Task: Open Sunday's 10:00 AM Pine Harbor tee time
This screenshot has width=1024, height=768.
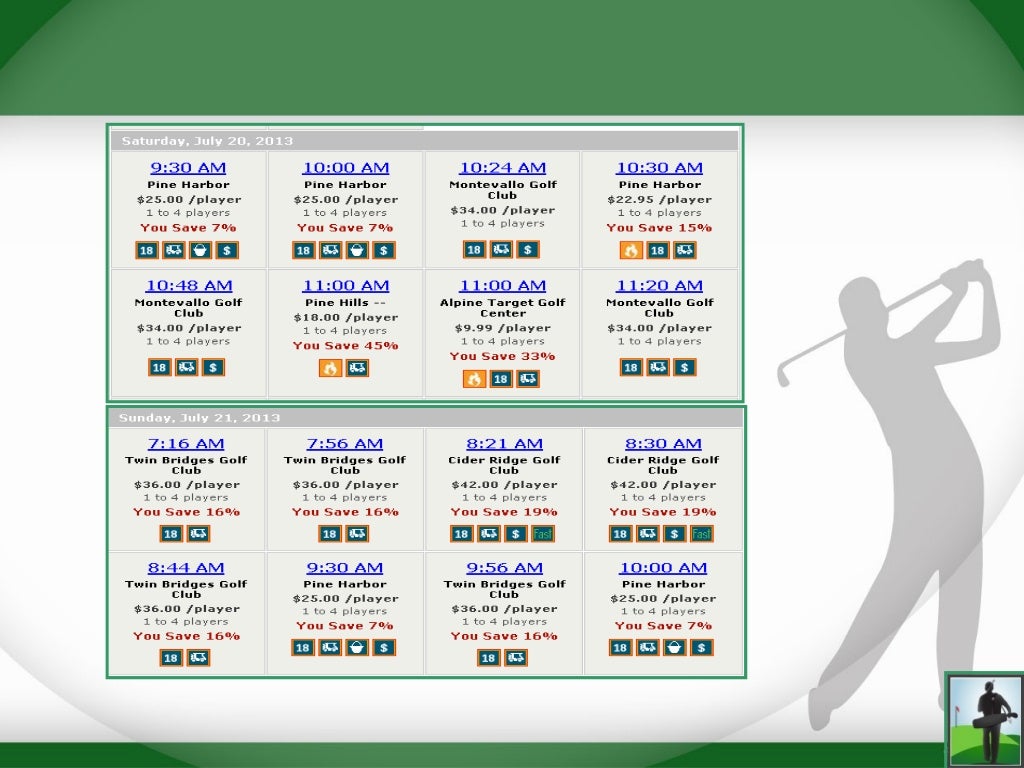Action: (663, 568)
